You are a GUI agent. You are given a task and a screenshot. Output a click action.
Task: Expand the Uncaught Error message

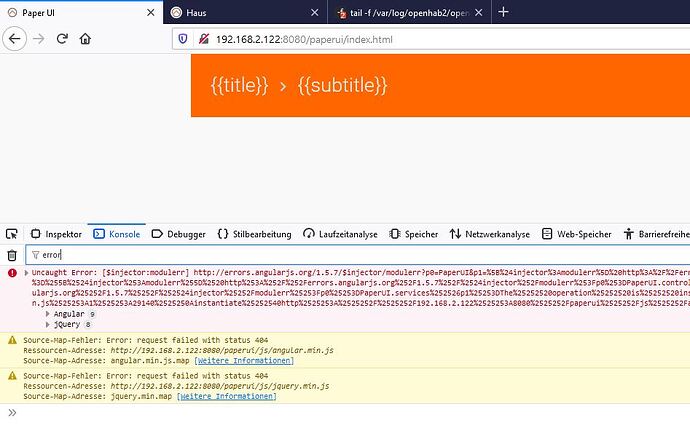[x=26, y=273]
